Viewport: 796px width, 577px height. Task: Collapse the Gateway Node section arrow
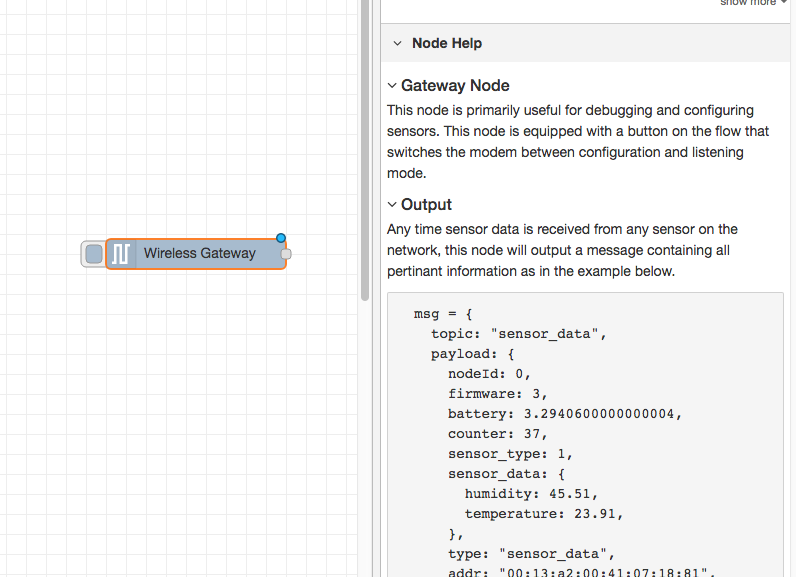393,86
